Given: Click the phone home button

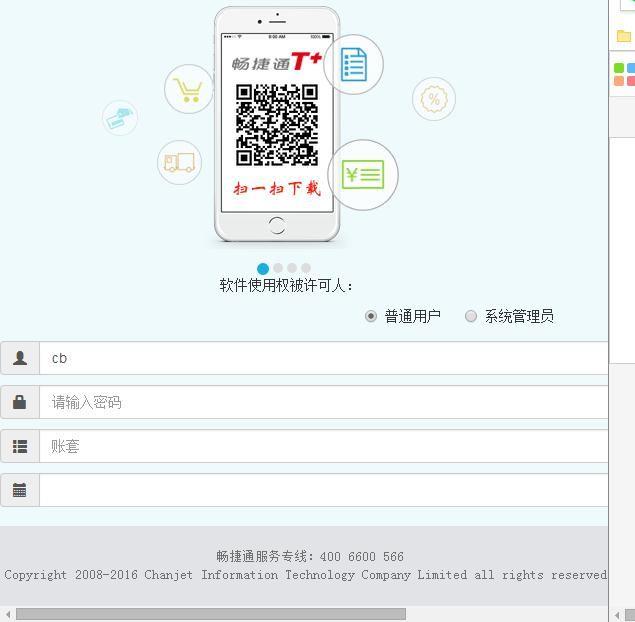Looking at the screenshot, I should 277,225.
